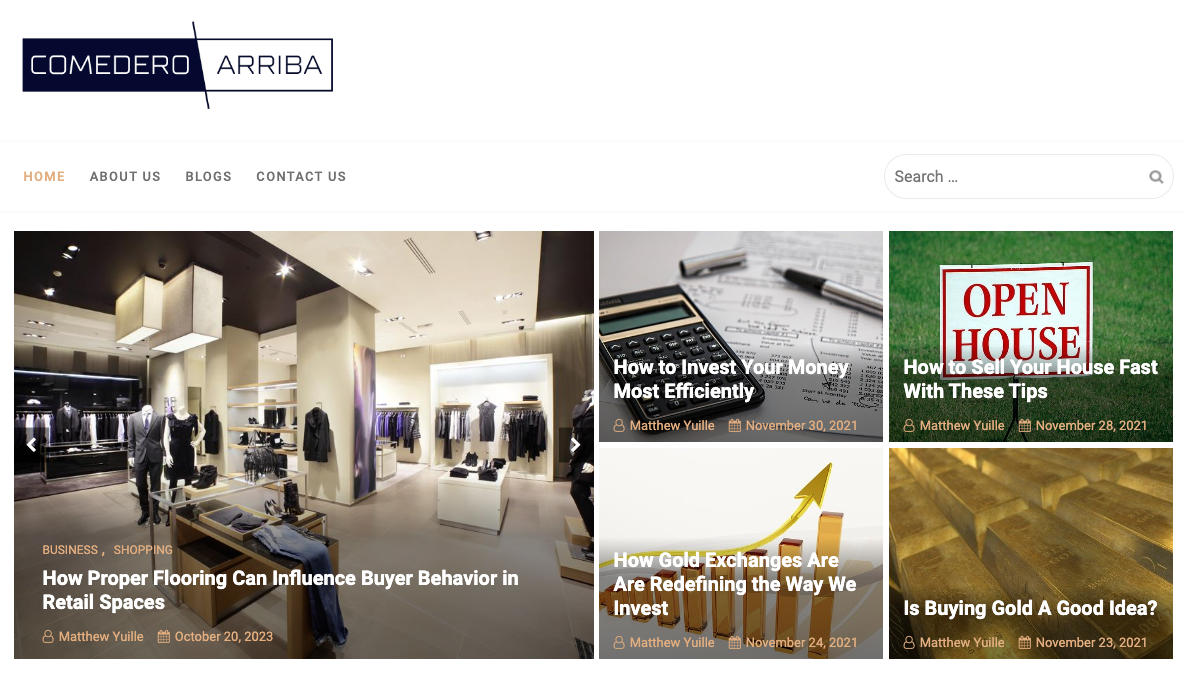Click the Comedero Arriba logo
The height and width of the screenshot is (698, 1186).
(178, 65)
